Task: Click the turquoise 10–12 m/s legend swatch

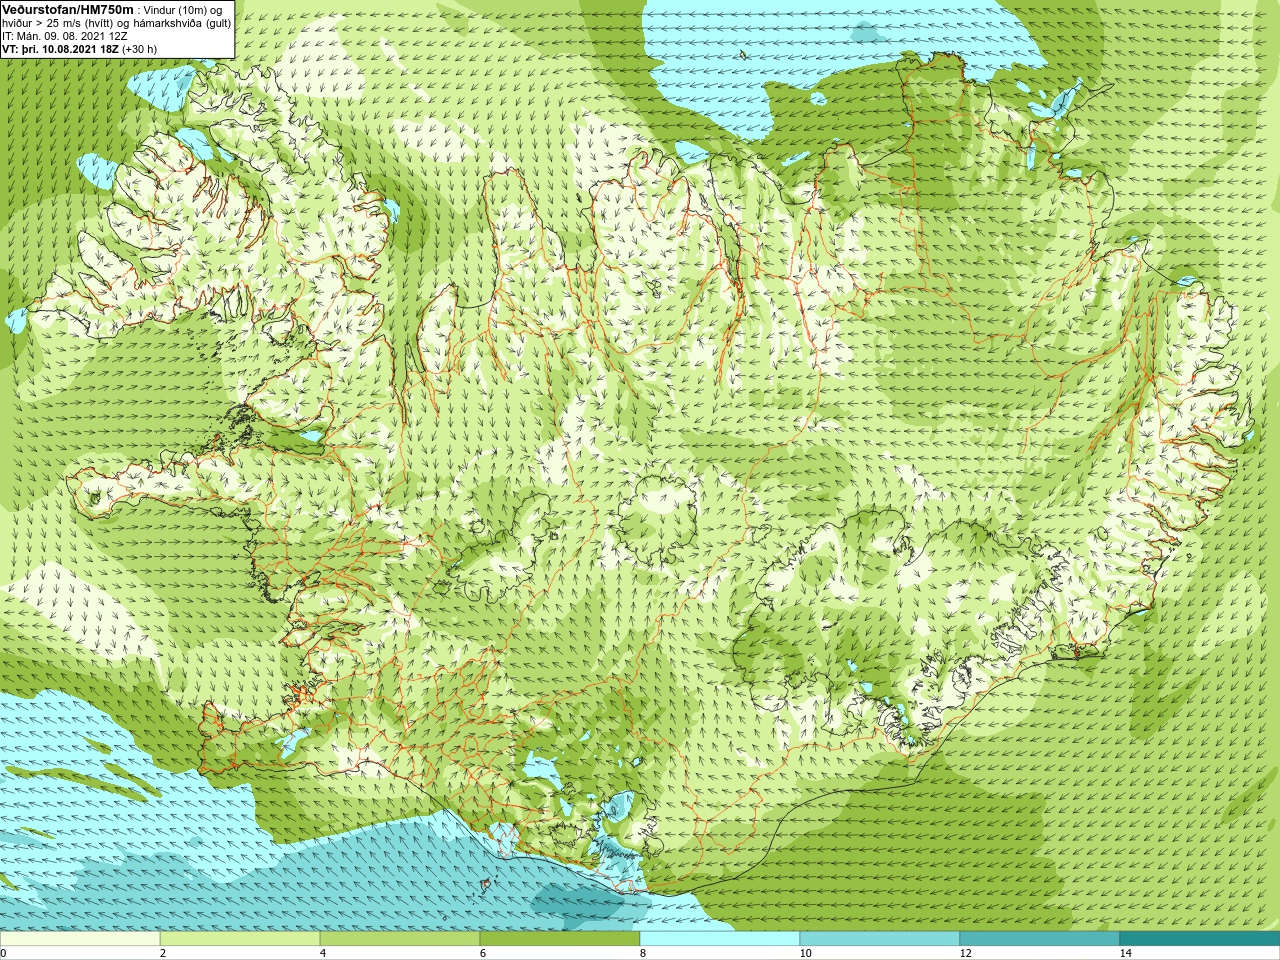Action: click(x=880, y=939)
